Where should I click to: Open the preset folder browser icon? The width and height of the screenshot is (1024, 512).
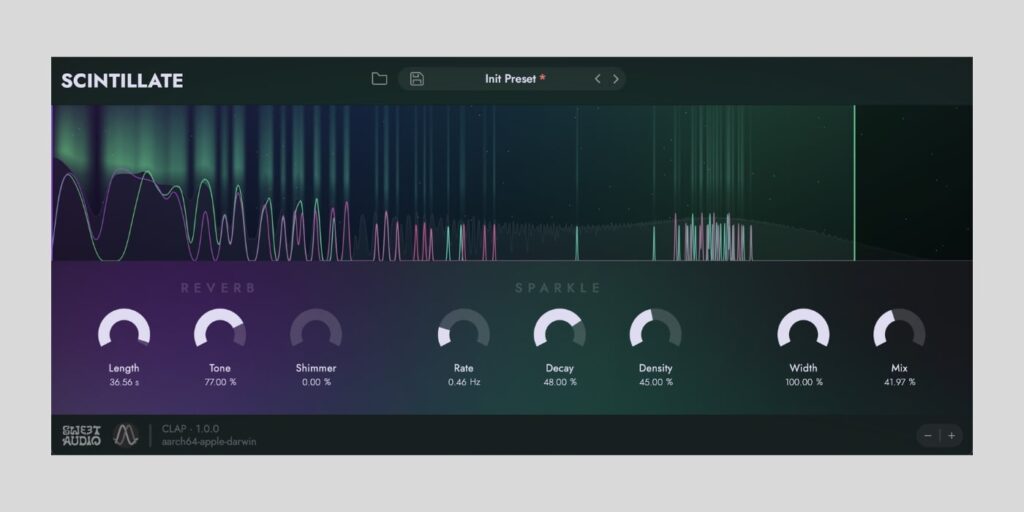379,79
